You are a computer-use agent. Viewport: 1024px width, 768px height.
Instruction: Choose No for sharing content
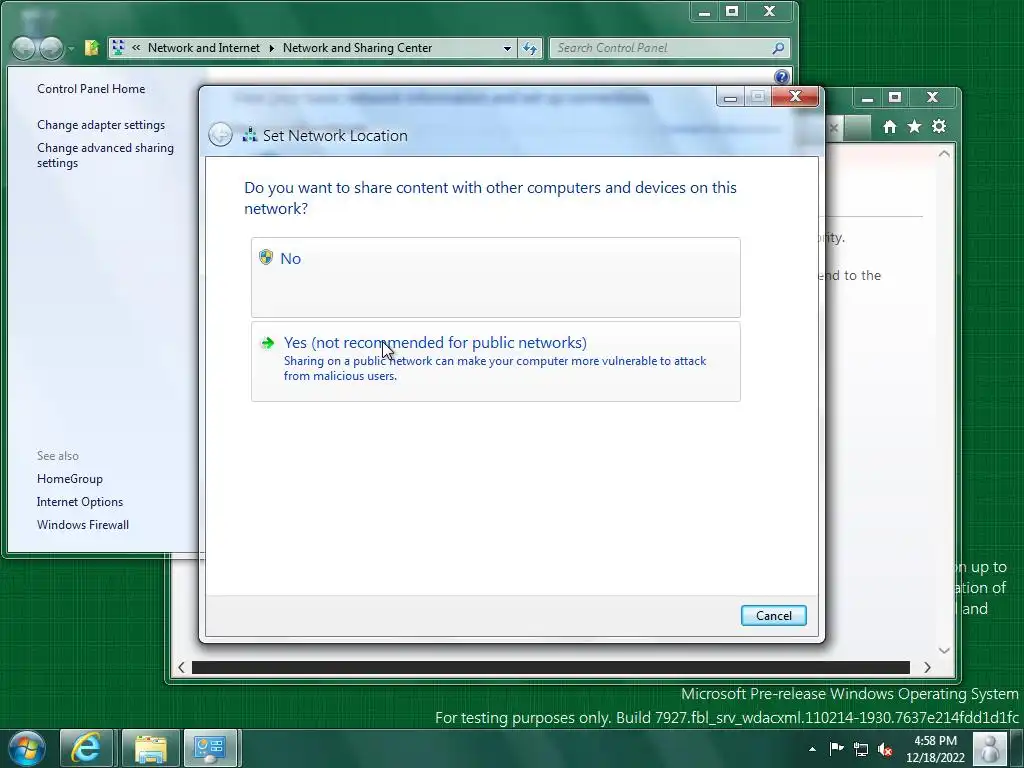tap(496, 278)
